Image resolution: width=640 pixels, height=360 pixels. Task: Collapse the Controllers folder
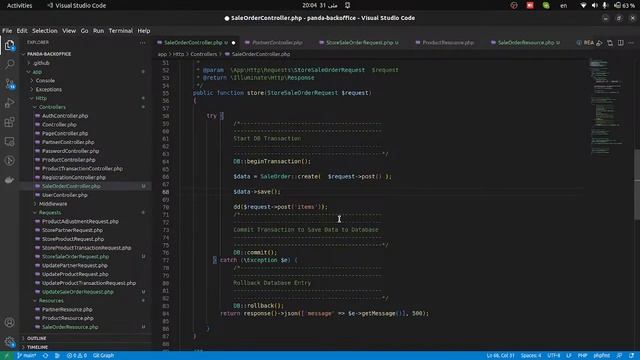[x=52, y=107]
